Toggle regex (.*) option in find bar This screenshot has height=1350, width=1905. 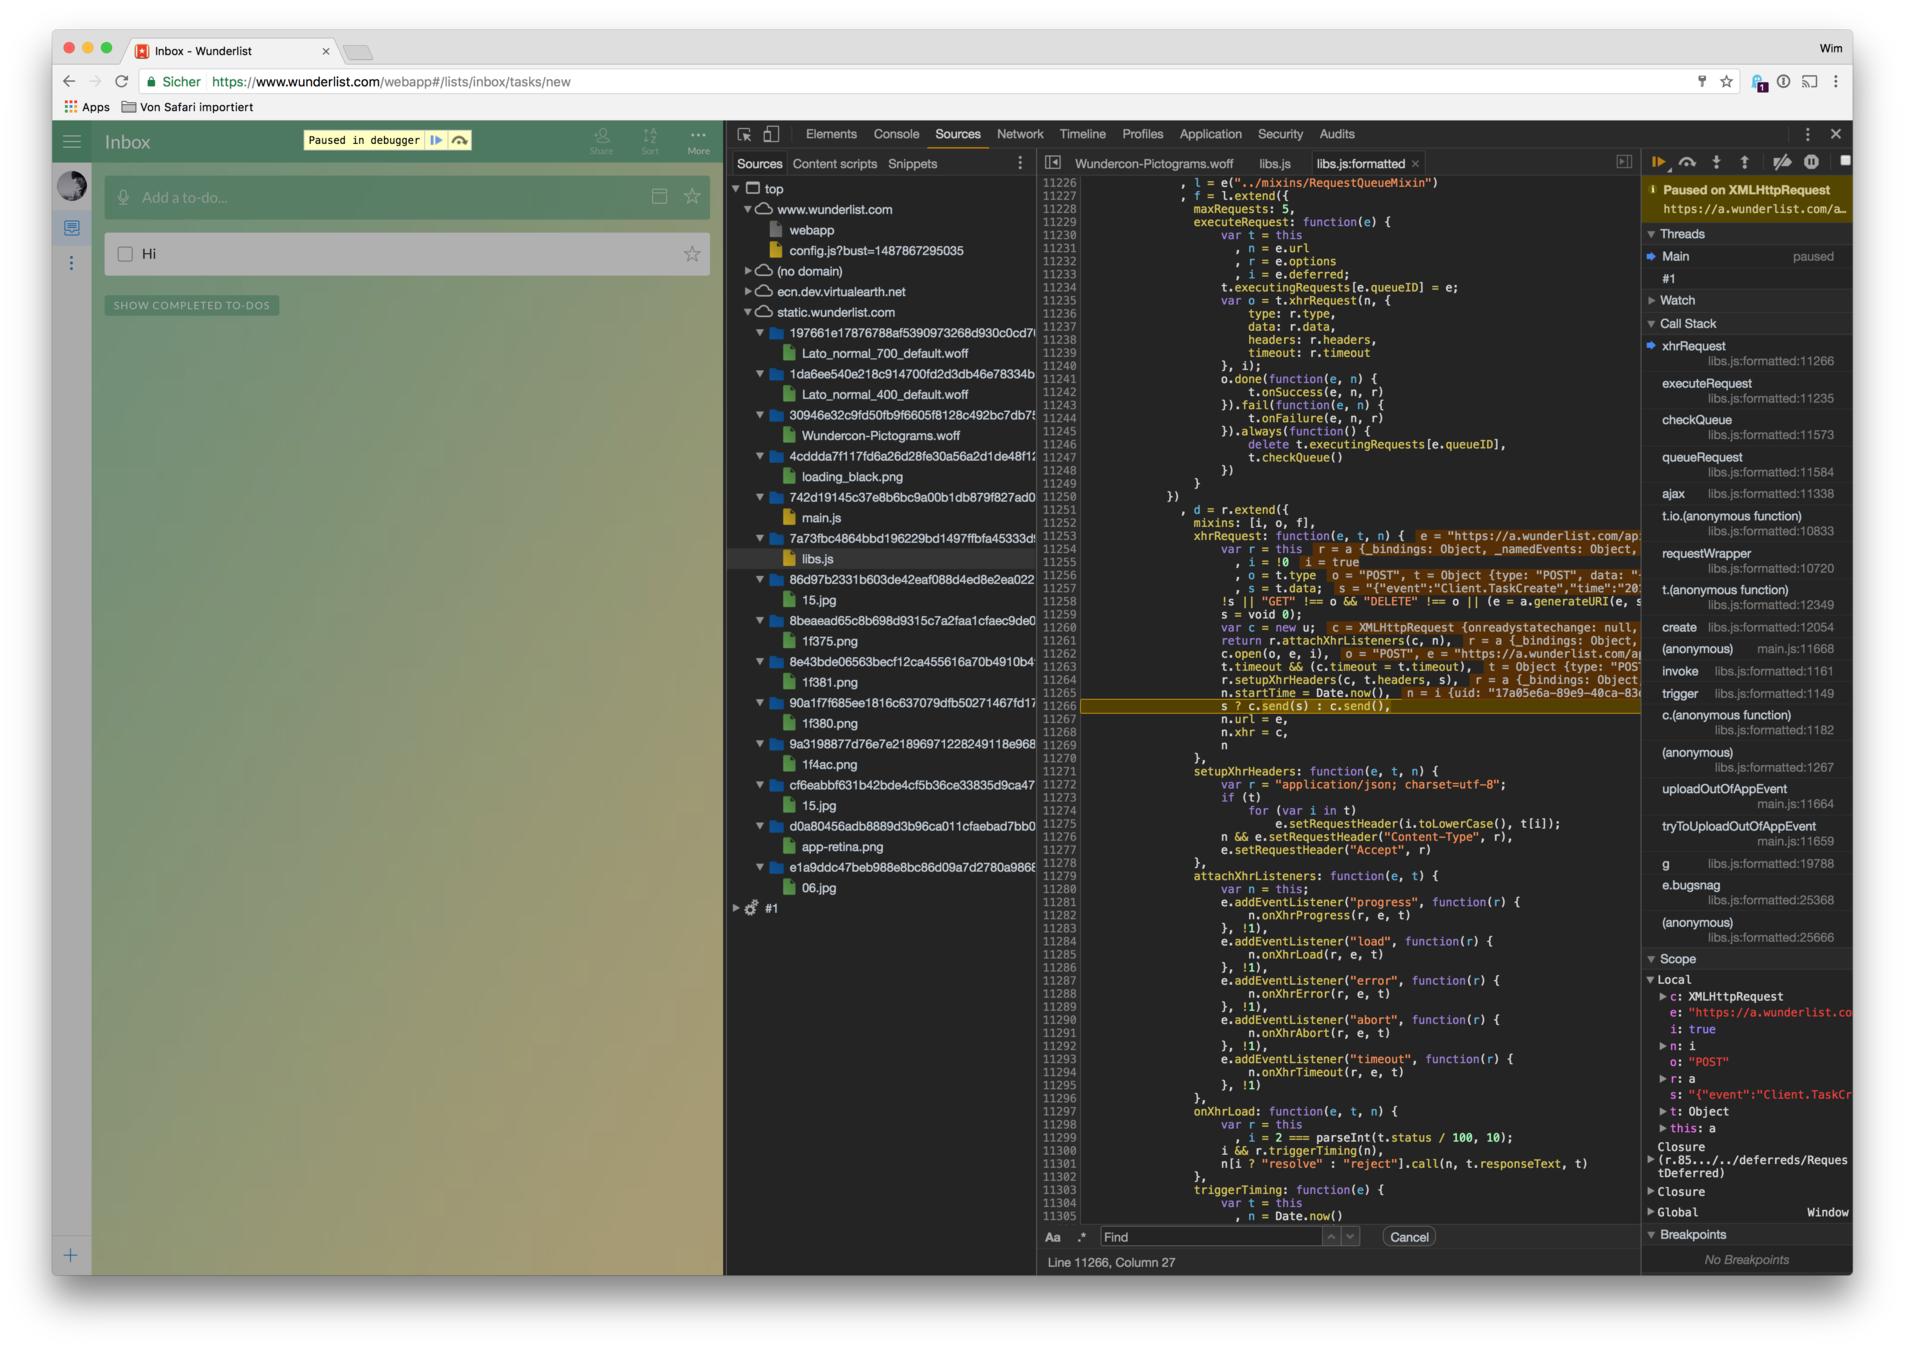click(1081, 1237)
